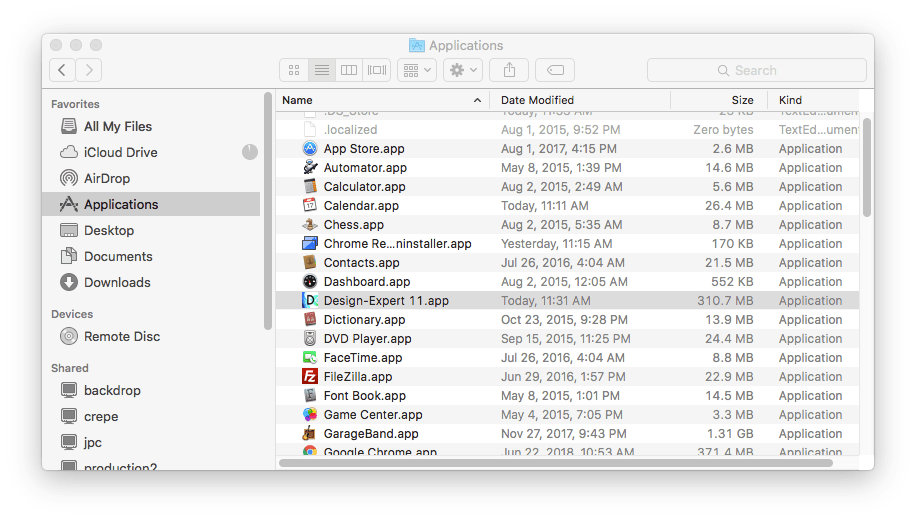Click the Contacts.app icon
The height and width of the screenshot is (520, 916).
pos(310,262)
